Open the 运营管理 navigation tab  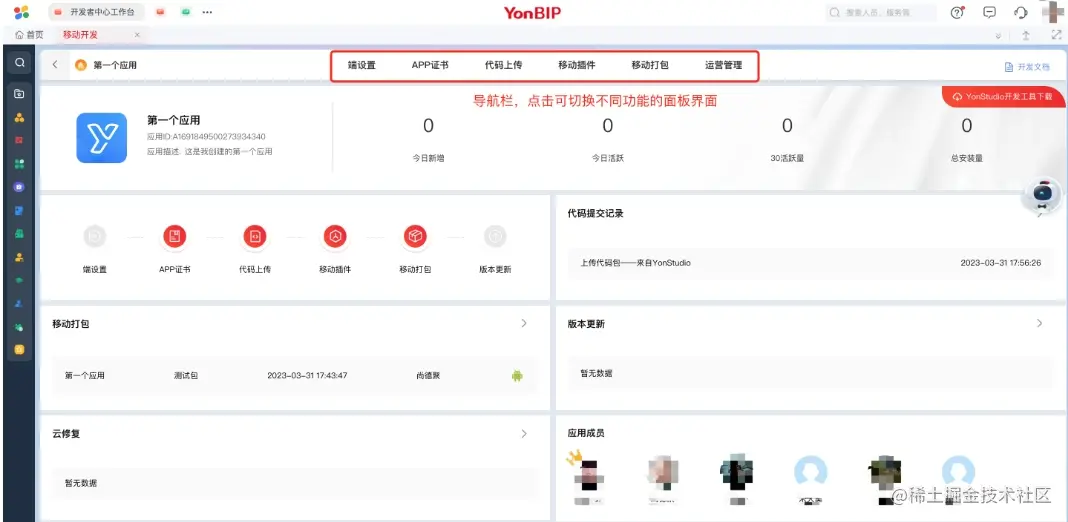point(723,65)
